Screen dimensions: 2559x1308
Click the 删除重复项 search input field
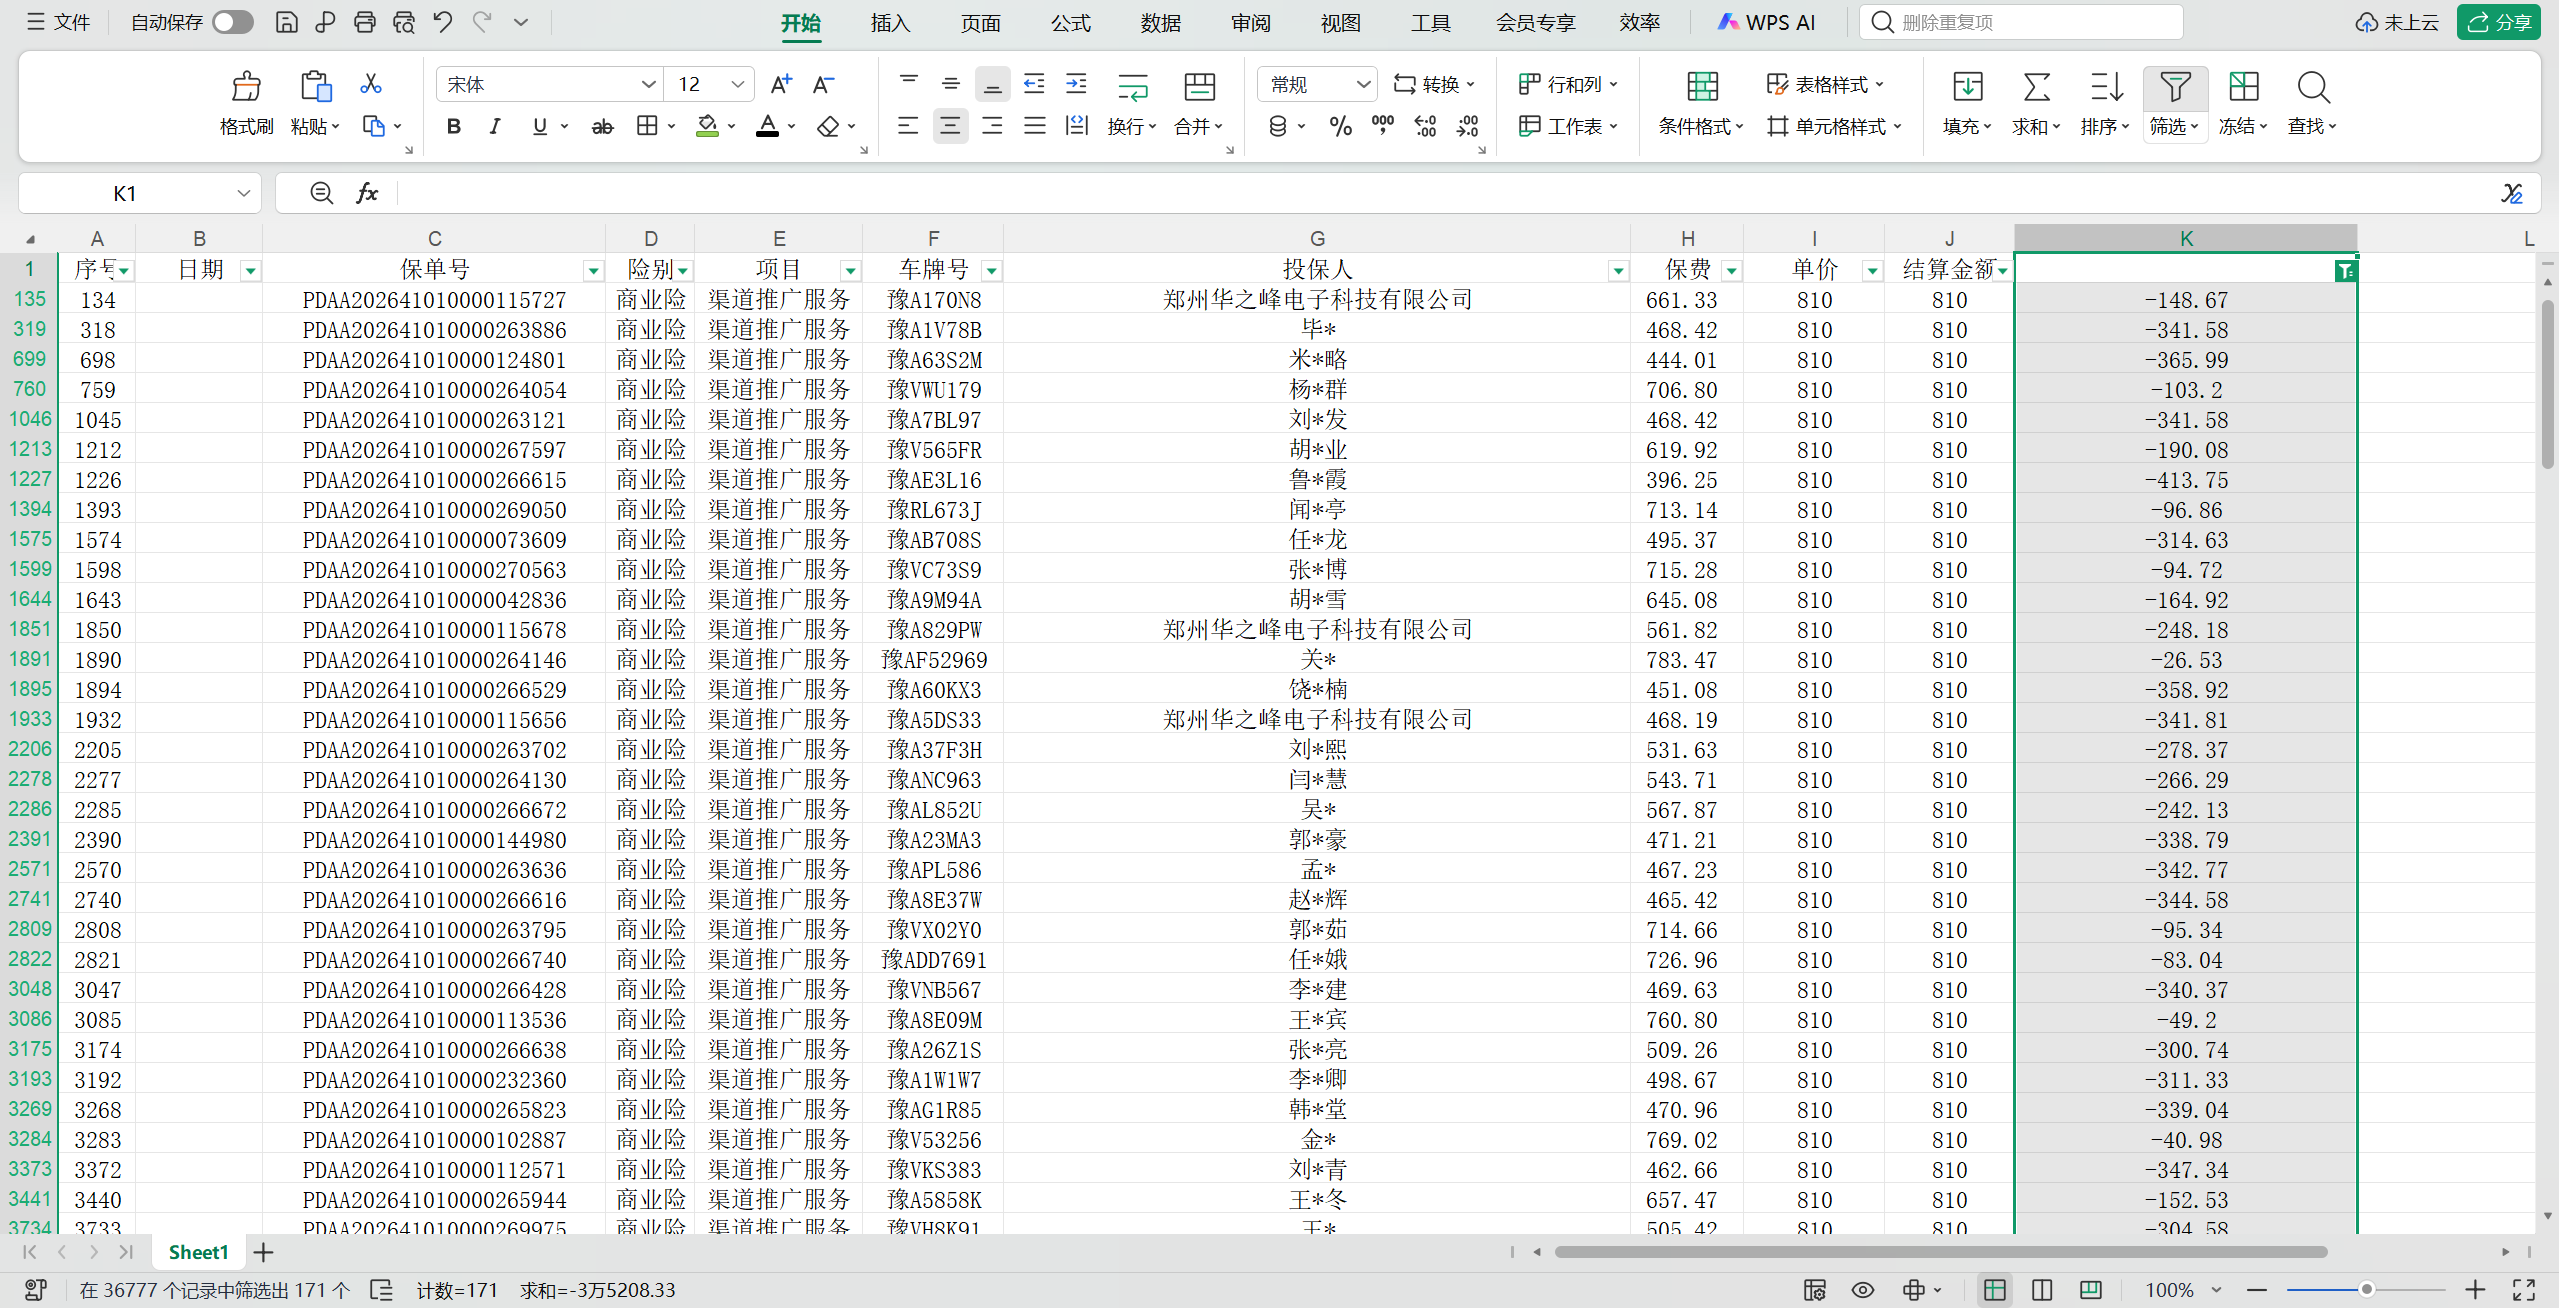[x=2020, y=22]
